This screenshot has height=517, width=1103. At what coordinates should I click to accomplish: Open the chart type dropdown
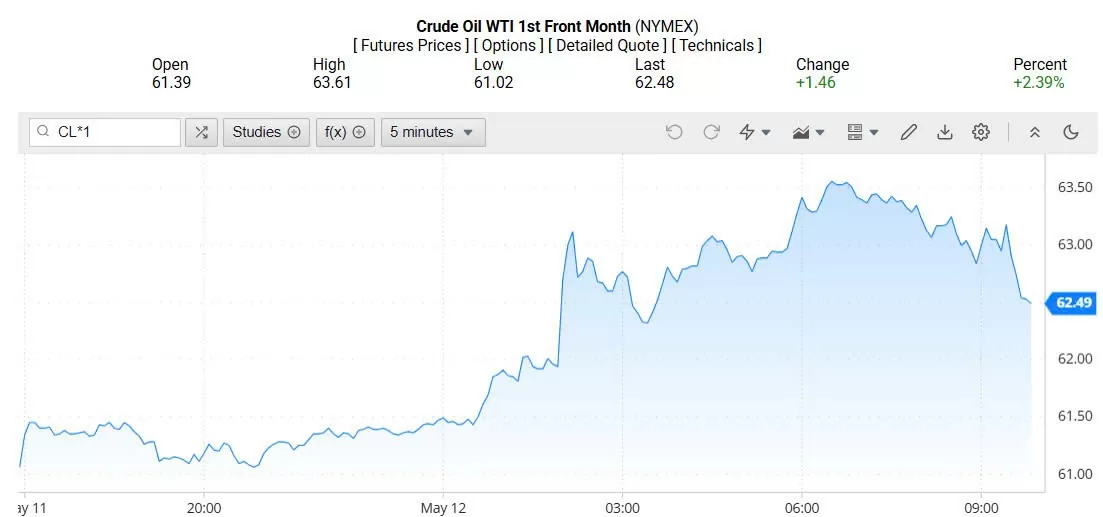(x=808, y=132)
